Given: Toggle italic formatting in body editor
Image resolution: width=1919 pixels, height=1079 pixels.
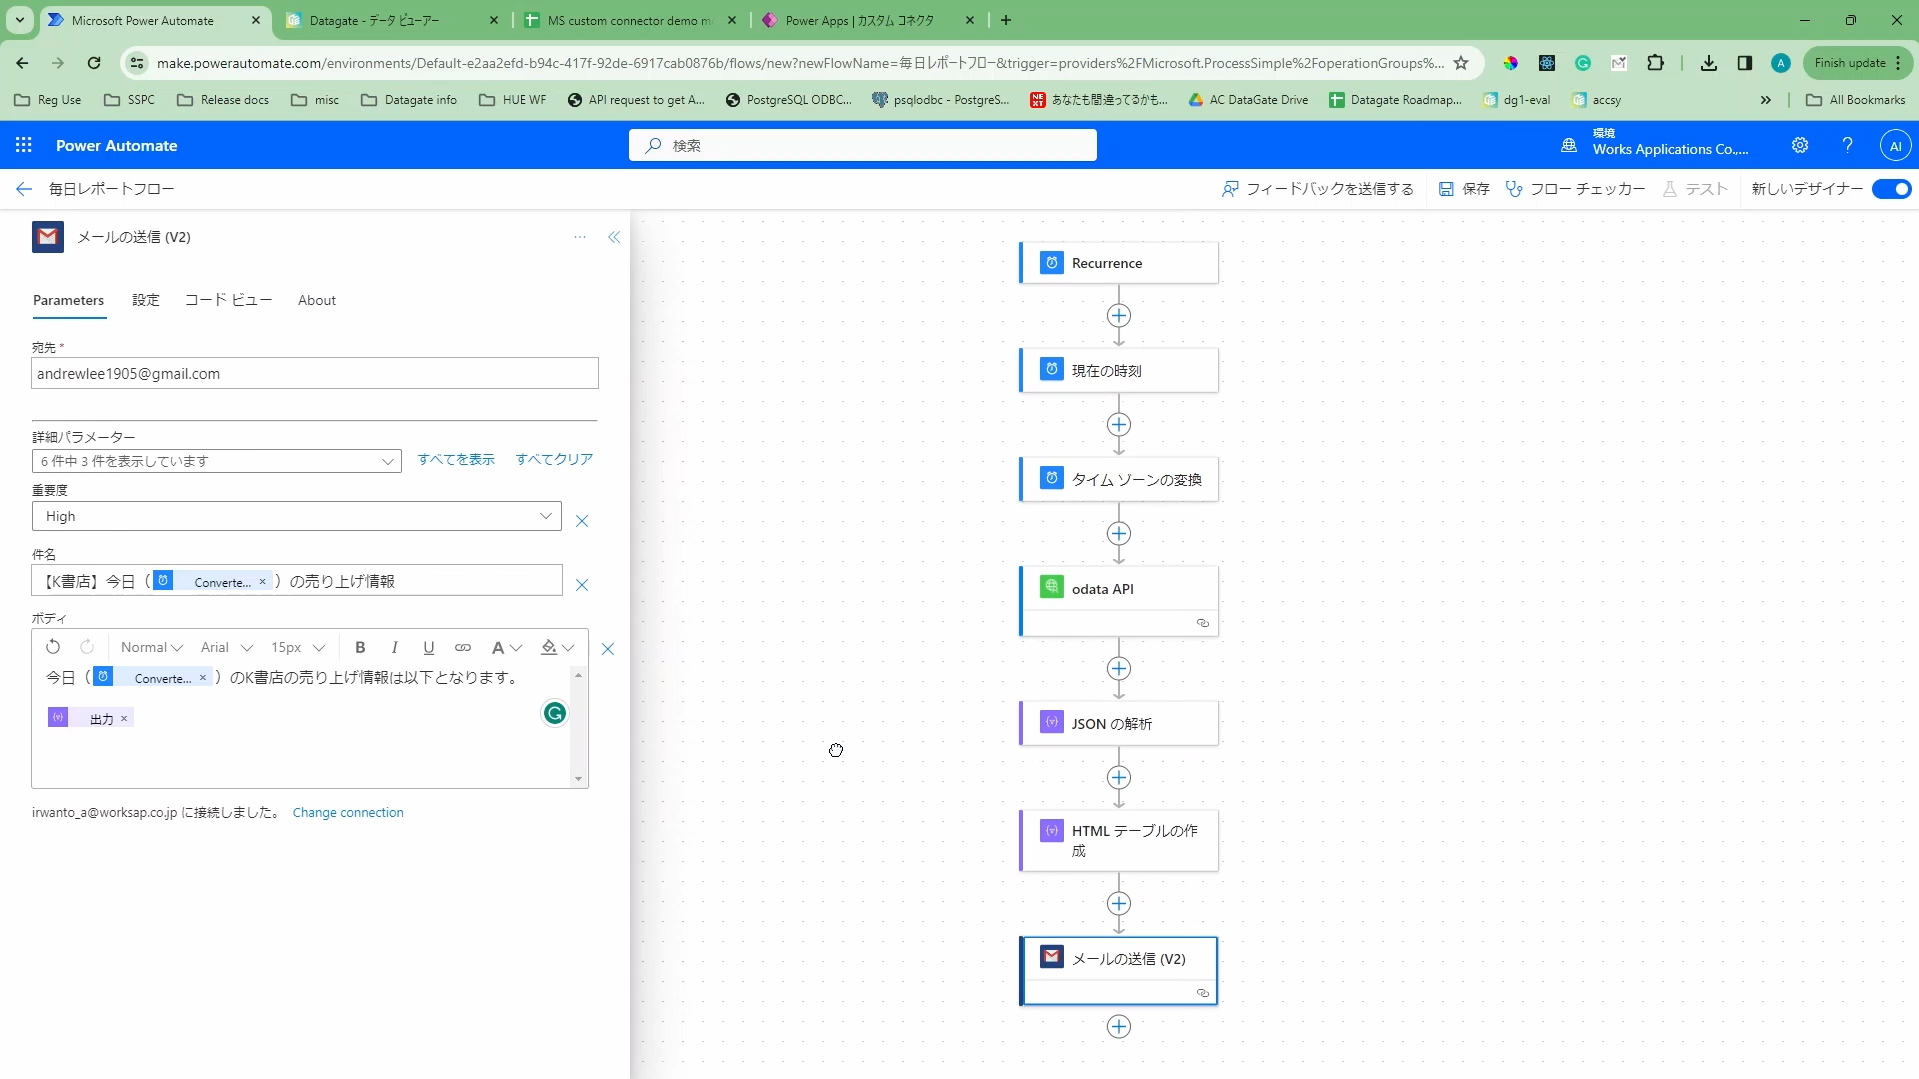Looking at the screenshot, I should click(395, 647).
